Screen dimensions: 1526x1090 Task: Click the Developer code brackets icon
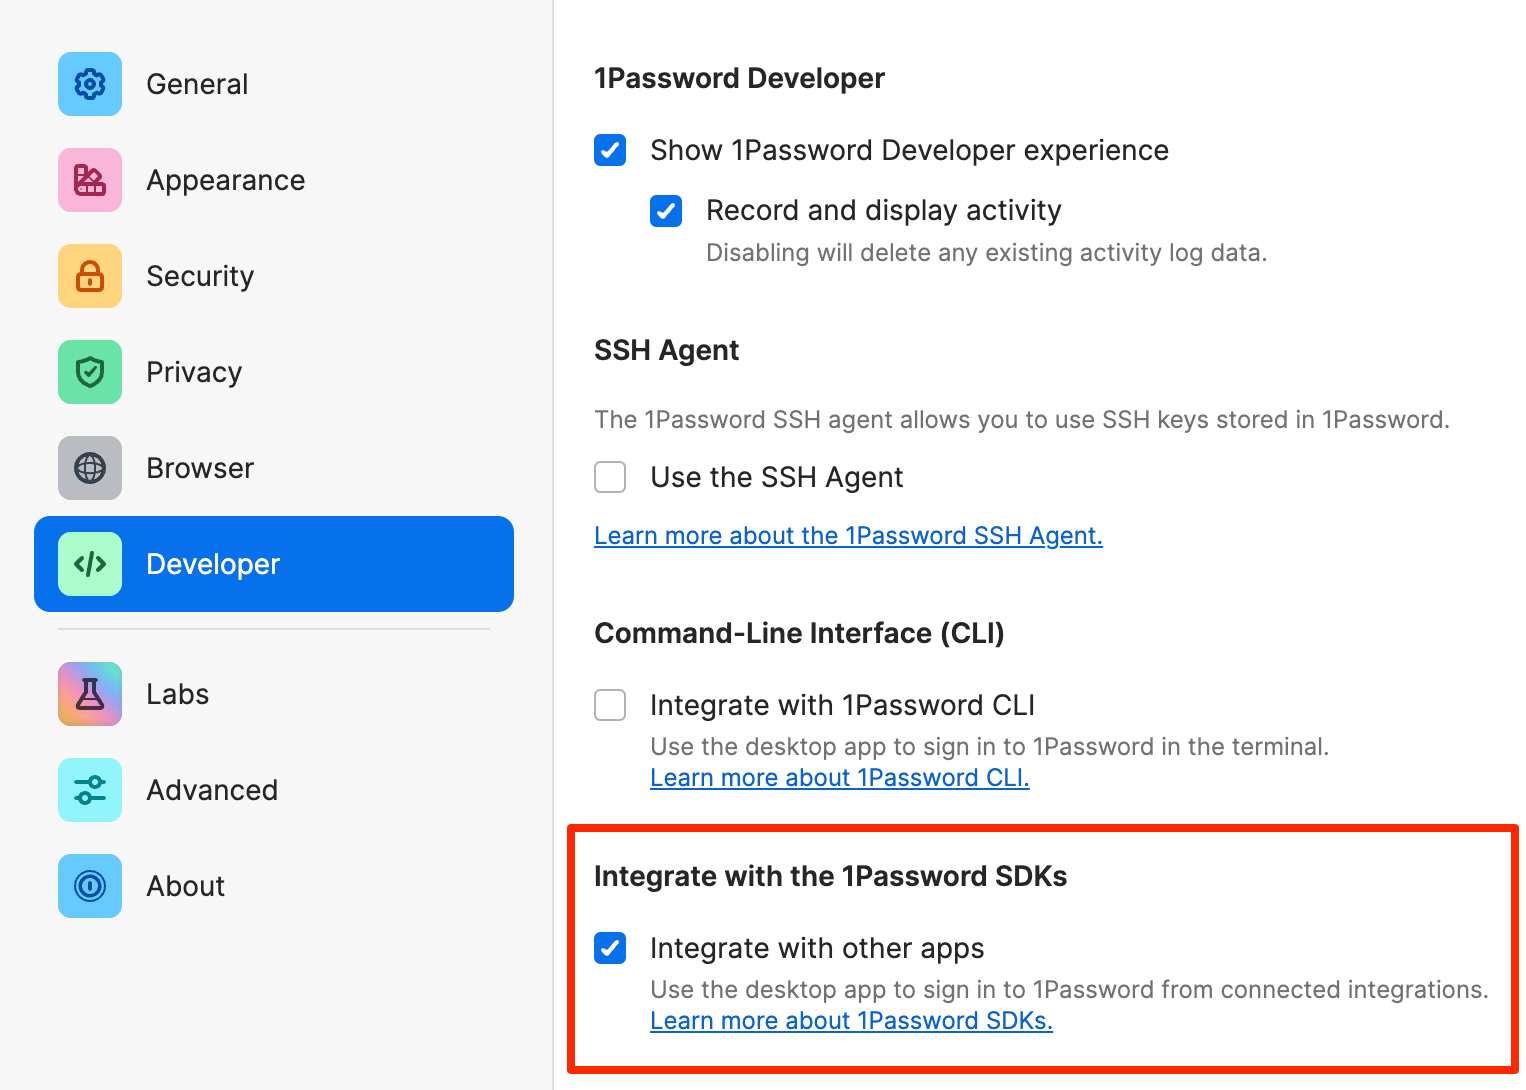tap(89, 564)
